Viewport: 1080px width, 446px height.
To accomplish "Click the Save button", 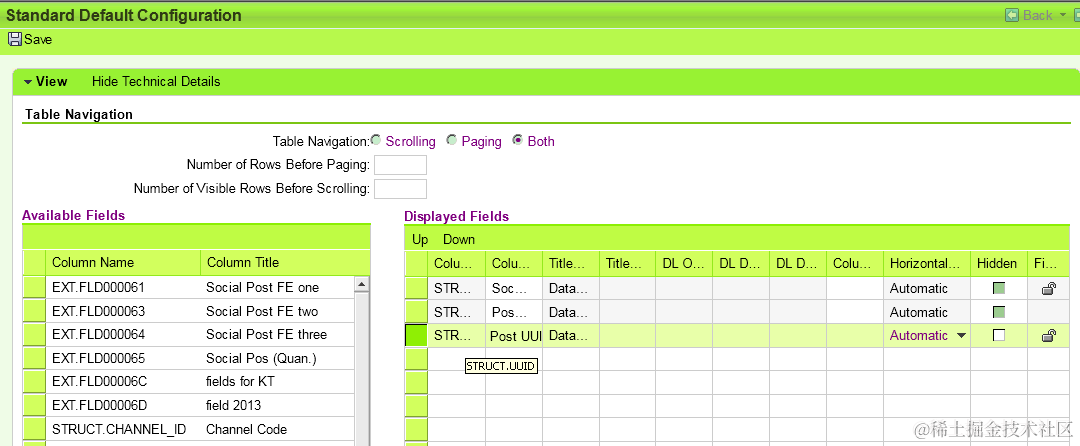I will (30, 39).
